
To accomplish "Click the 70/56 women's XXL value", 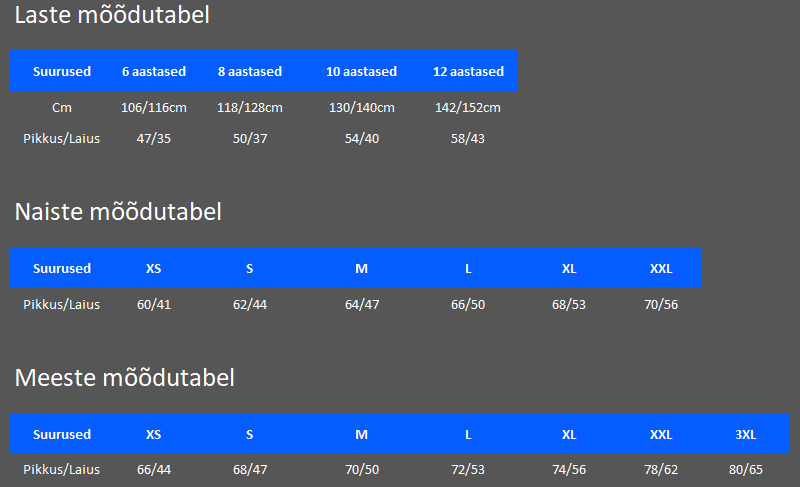I will [661, 304].
